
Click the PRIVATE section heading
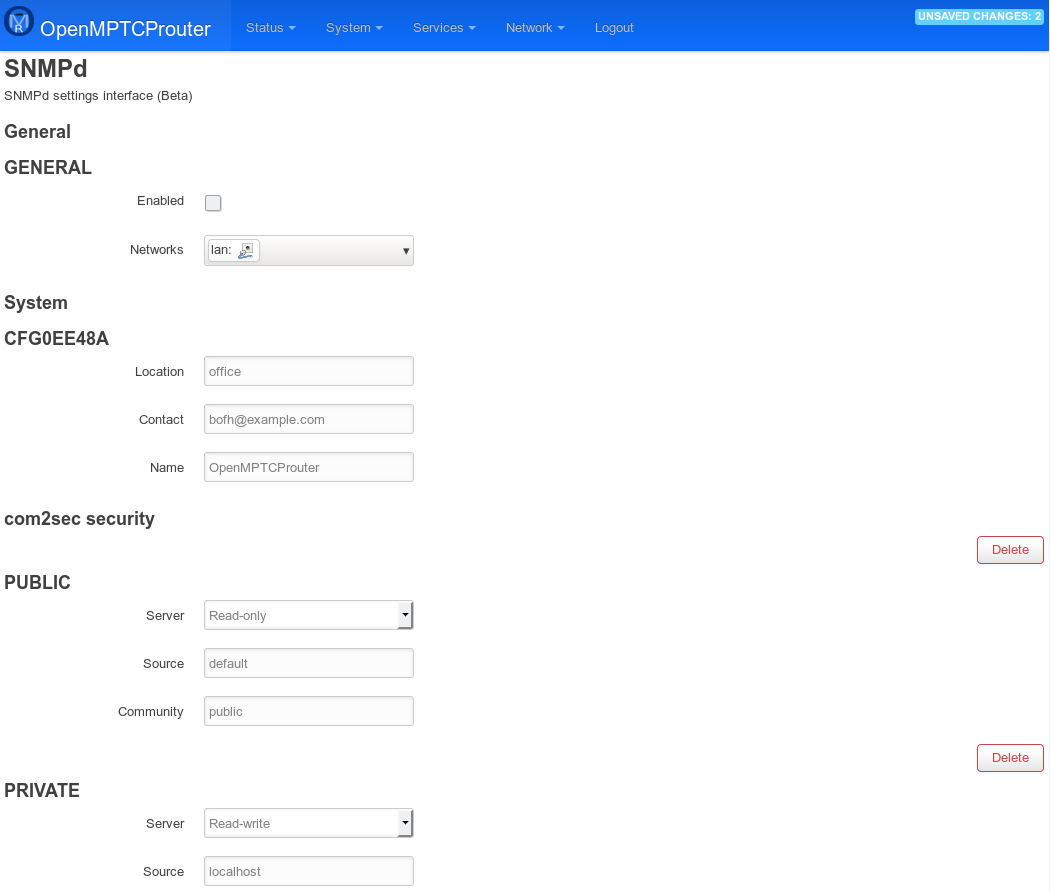coord(42,791)
